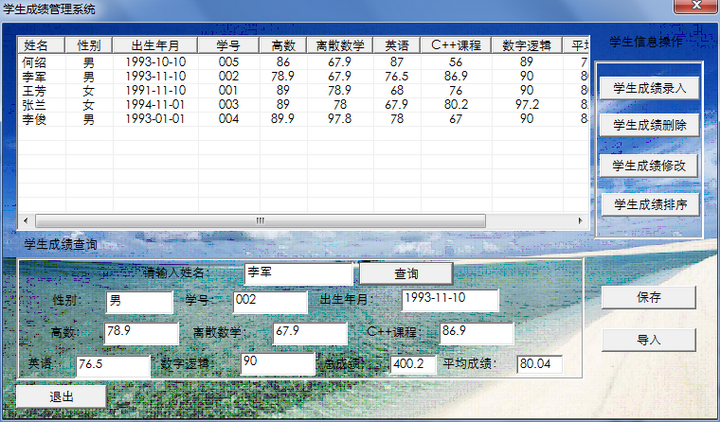
Task: Click birth date 1991-11-10 in the table
Action: pyautogui.click(x=155, y=90)
